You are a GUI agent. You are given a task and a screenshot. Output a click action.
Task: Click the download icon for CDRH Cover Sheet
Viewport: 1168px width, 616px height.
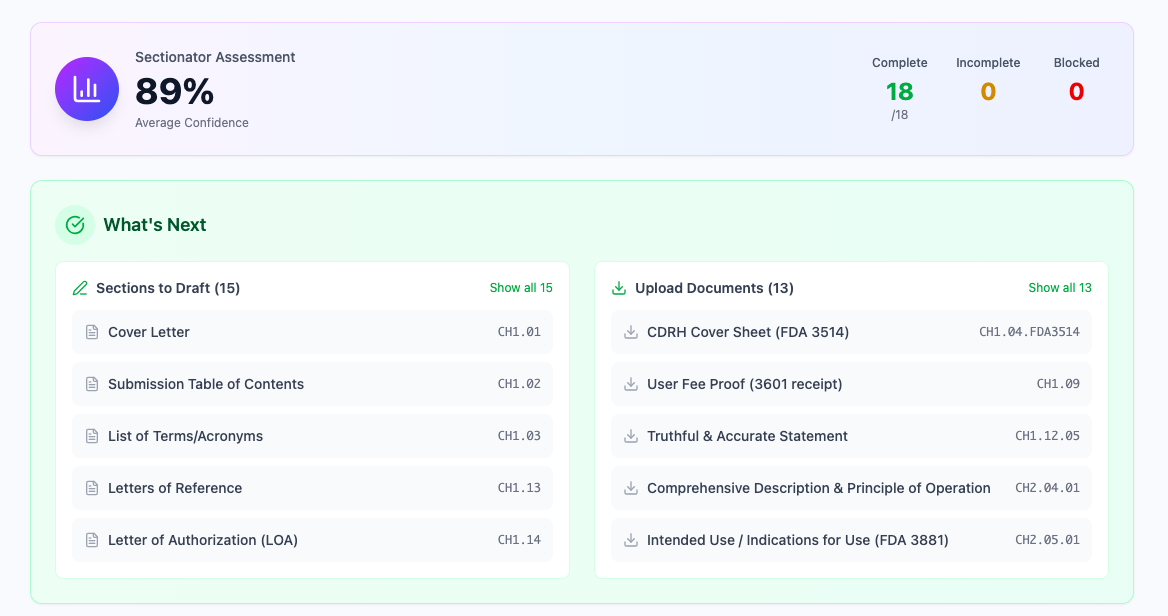click(x=630, y=332)
